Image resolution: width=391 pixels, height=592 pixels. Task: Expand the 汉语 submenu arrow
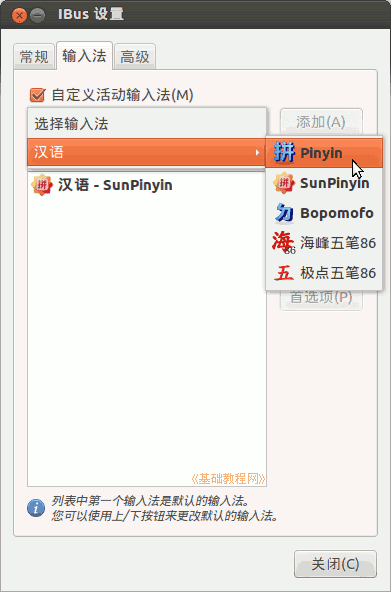[x=257, y=153]
